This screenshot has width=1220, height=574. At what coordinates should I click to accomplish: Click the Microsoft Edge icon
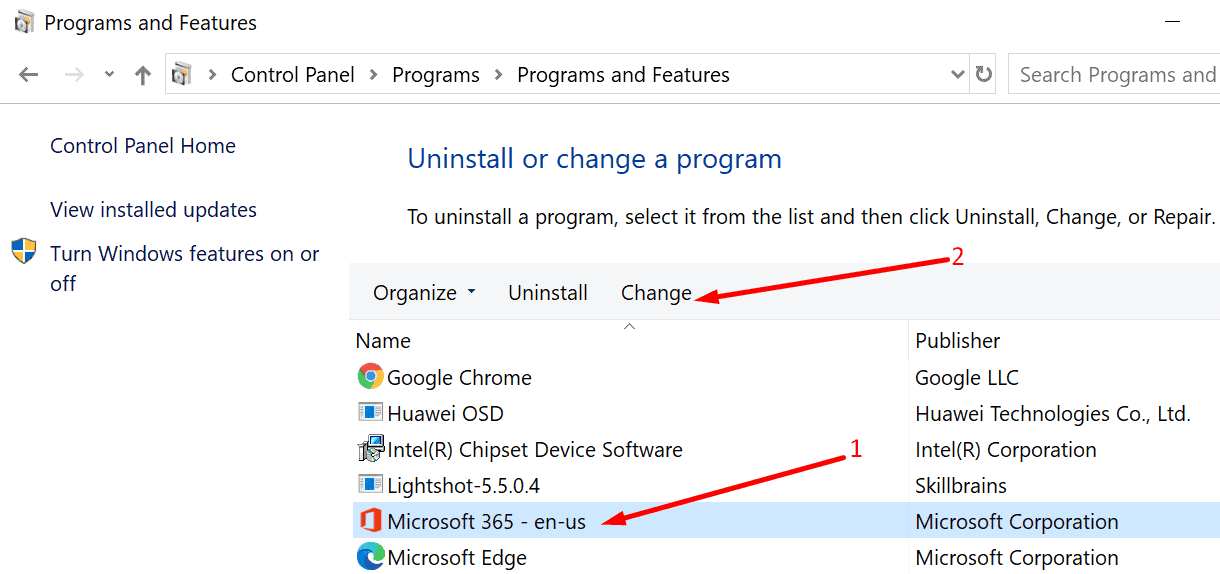370,557
